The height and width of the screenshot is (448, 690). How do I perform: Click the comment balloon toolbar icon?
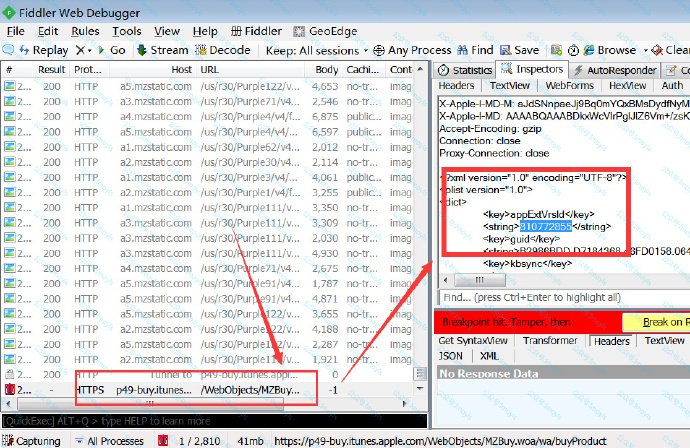coord(8,50)
